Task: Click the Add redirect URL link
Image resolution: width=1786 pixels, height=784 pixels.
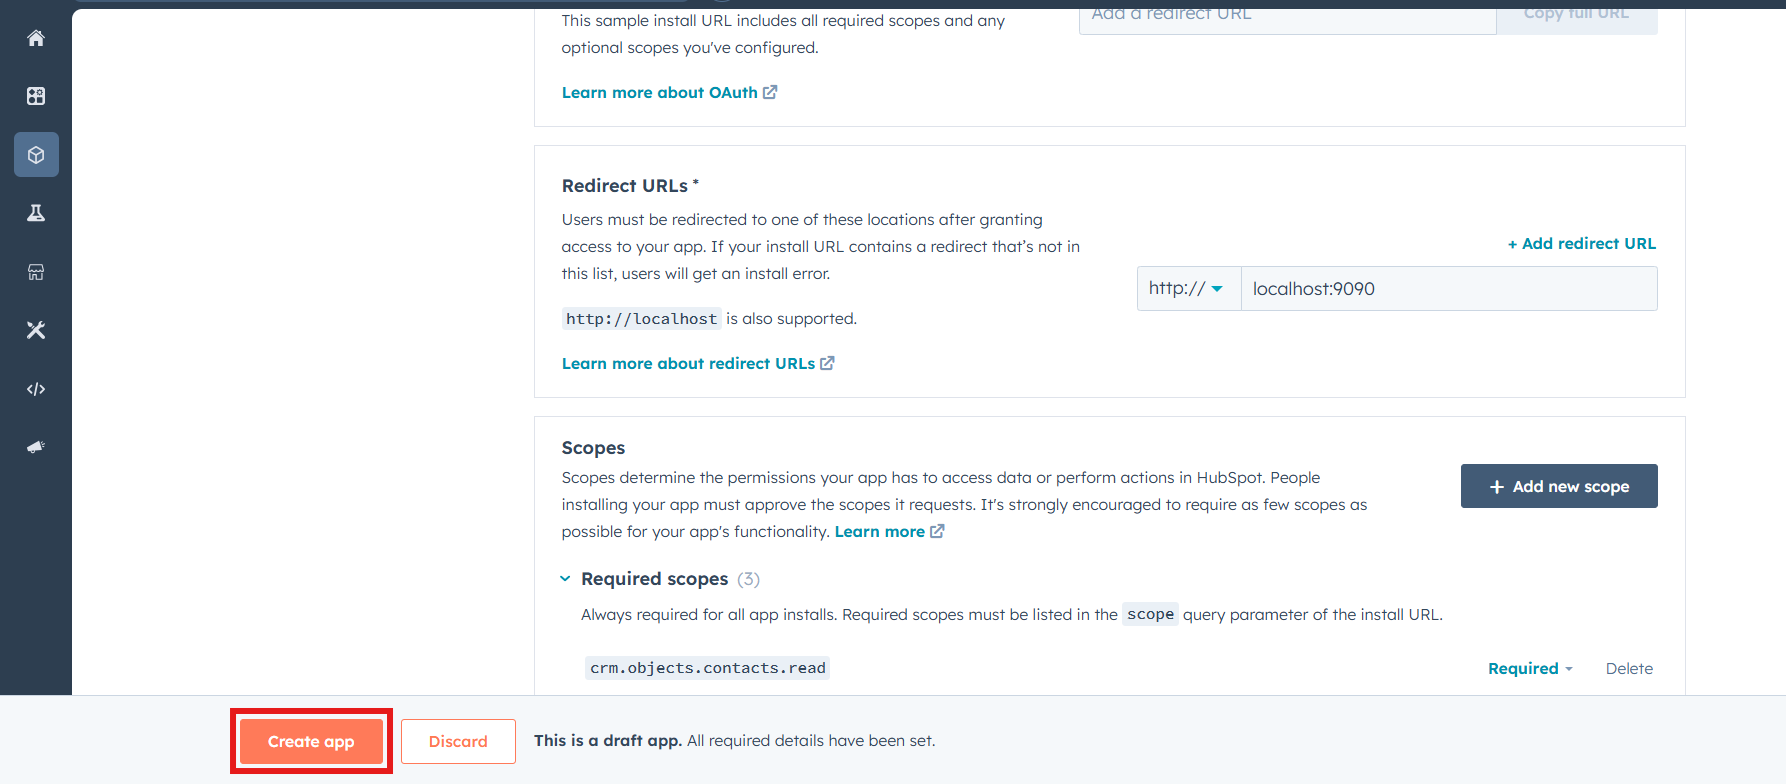Action: click(1582, 243)
